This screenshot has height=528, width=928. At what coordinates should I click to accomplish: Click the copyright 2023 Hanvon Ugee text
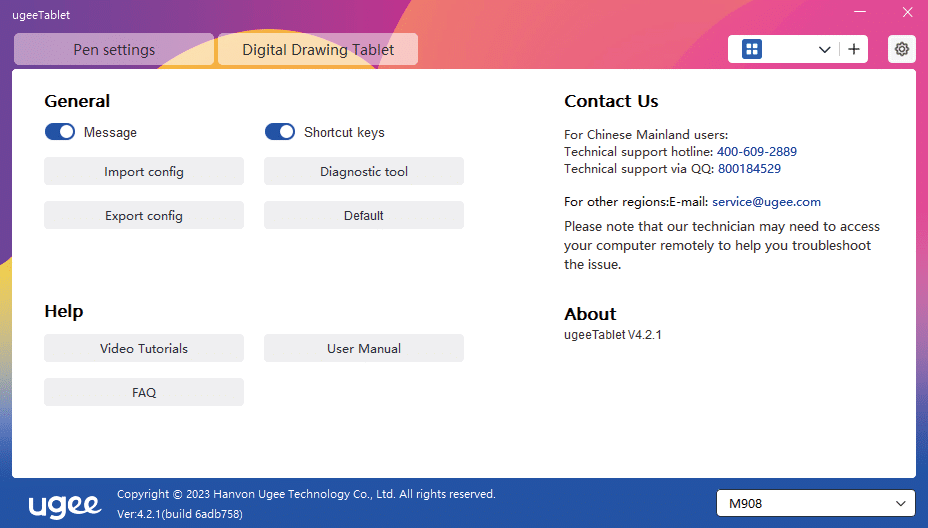point(306,494)
